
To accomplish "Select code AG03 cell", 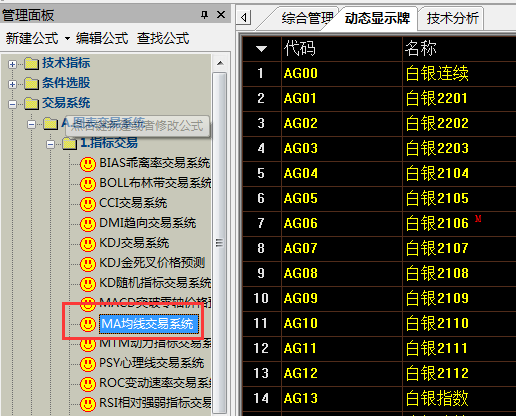I will 342,148.
